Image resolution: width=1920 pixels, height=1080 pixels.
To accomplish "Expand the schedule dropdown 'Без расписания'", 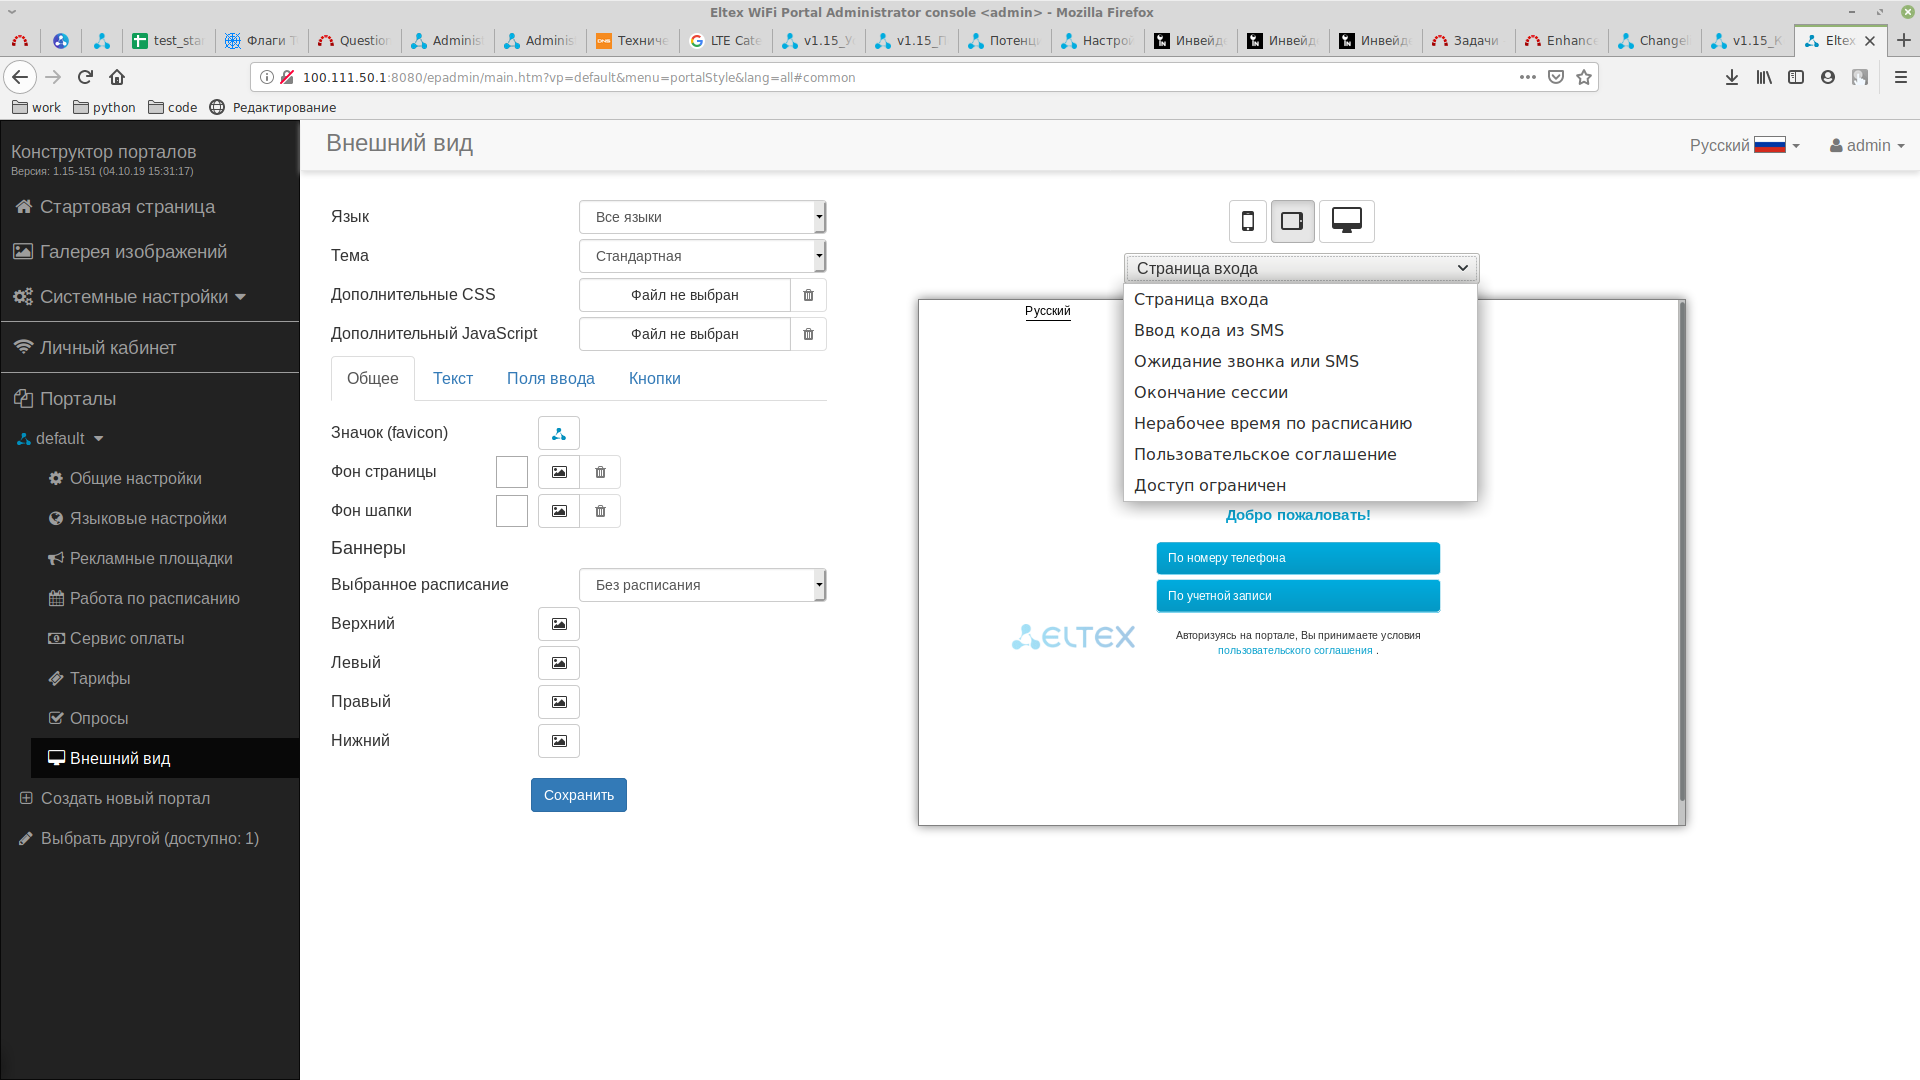I will [x=702, y=585].
